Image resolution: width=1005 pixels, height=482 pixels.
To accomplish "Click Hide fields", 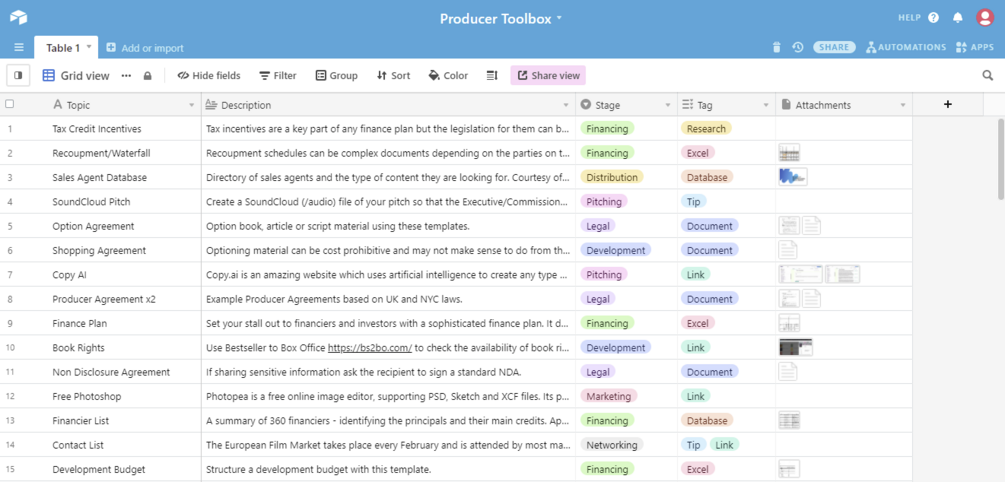I will (209, 76).
